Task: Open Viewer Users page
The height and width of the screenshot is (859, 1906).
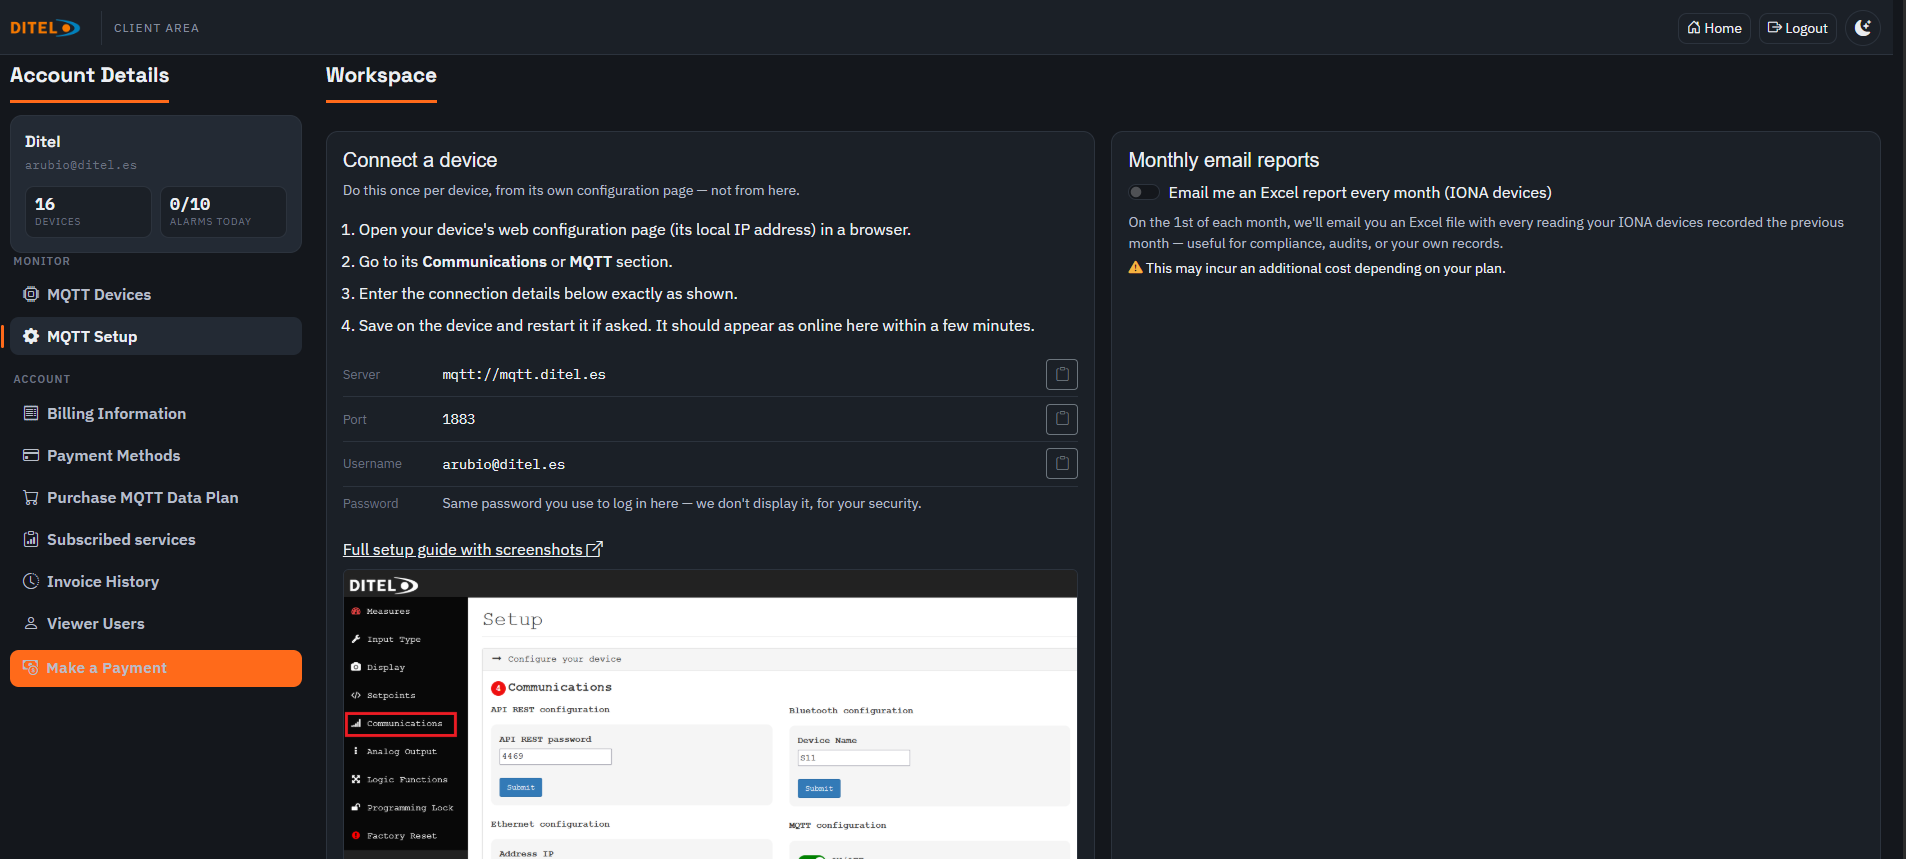Action: pos(155,623)
